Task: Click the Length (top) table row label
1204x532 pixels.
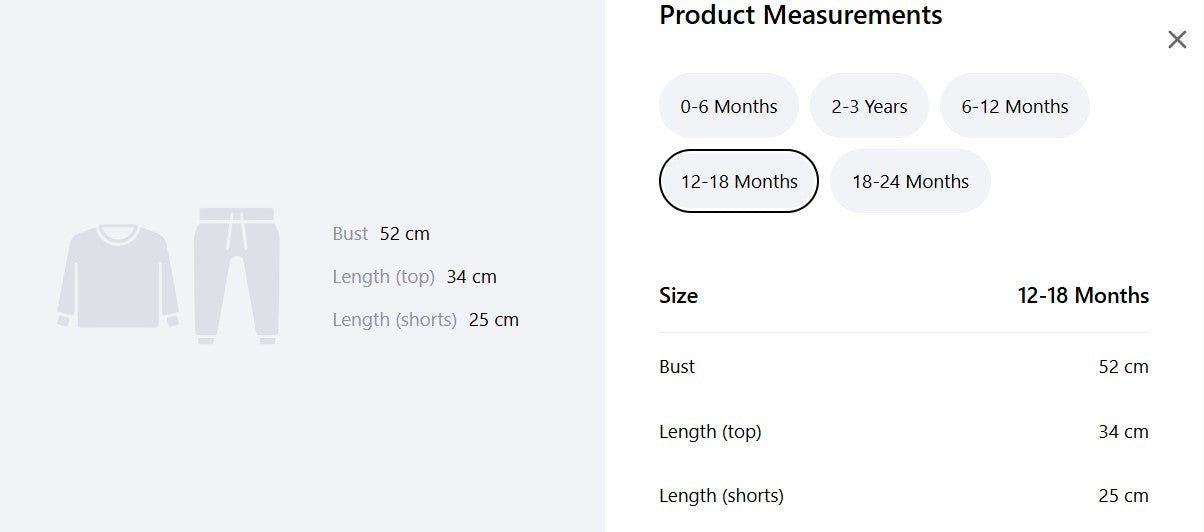Action: pos(710,432)
